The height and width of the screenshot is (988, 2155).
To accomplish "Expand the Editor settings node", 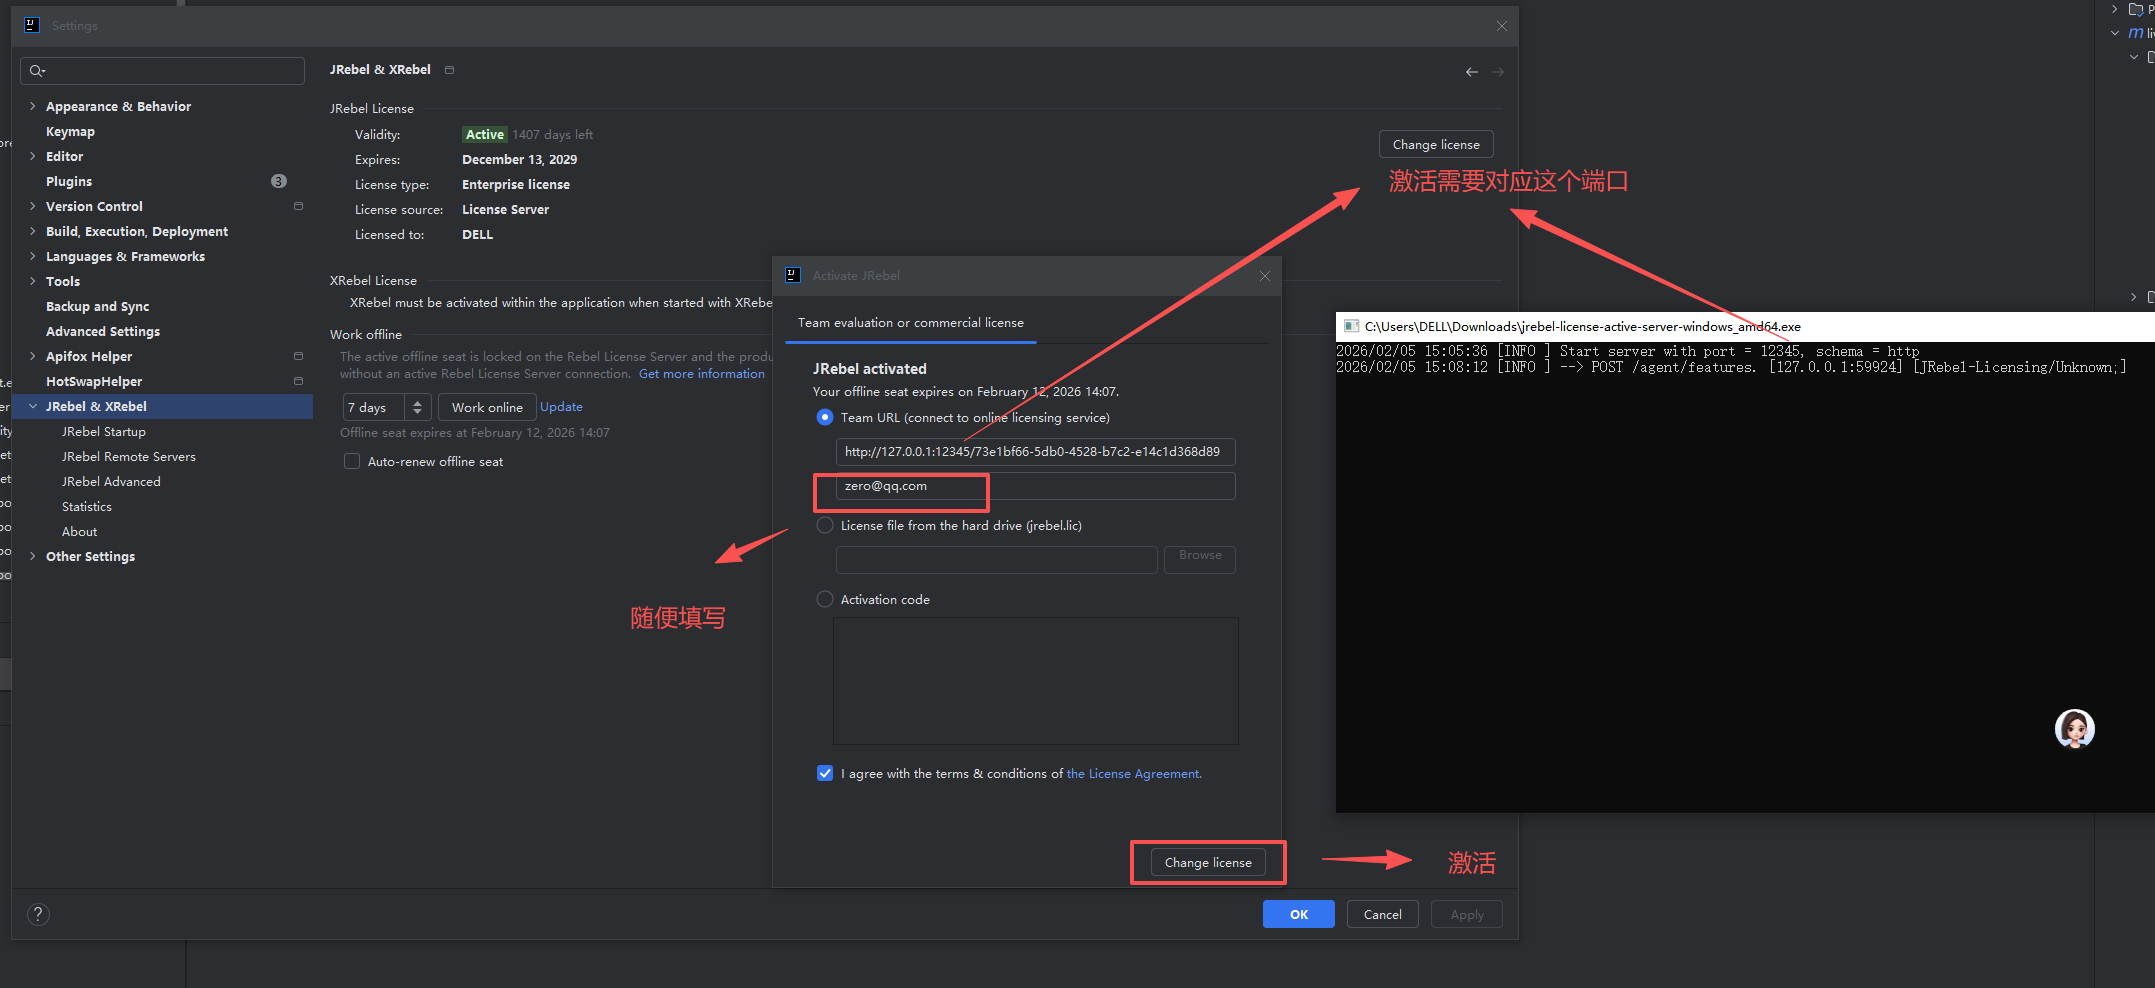I will [33, 156].
